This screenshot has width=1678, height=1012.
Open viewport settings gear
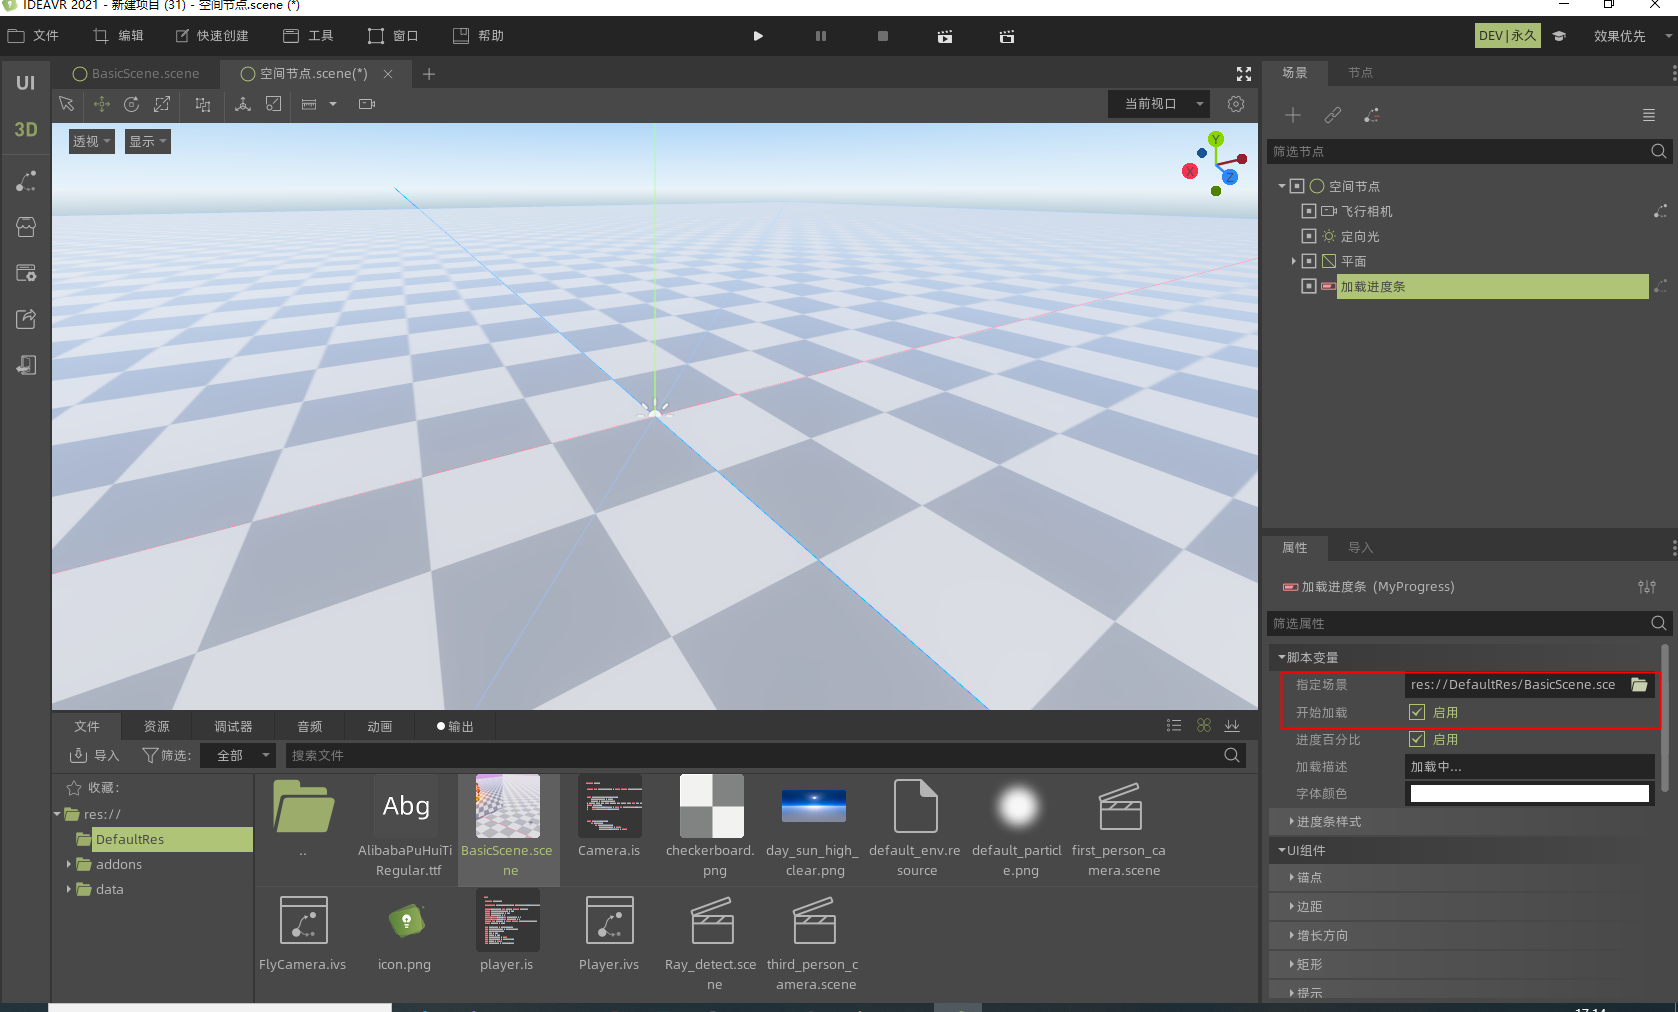pyautogui.click(x=1236, y=104)
